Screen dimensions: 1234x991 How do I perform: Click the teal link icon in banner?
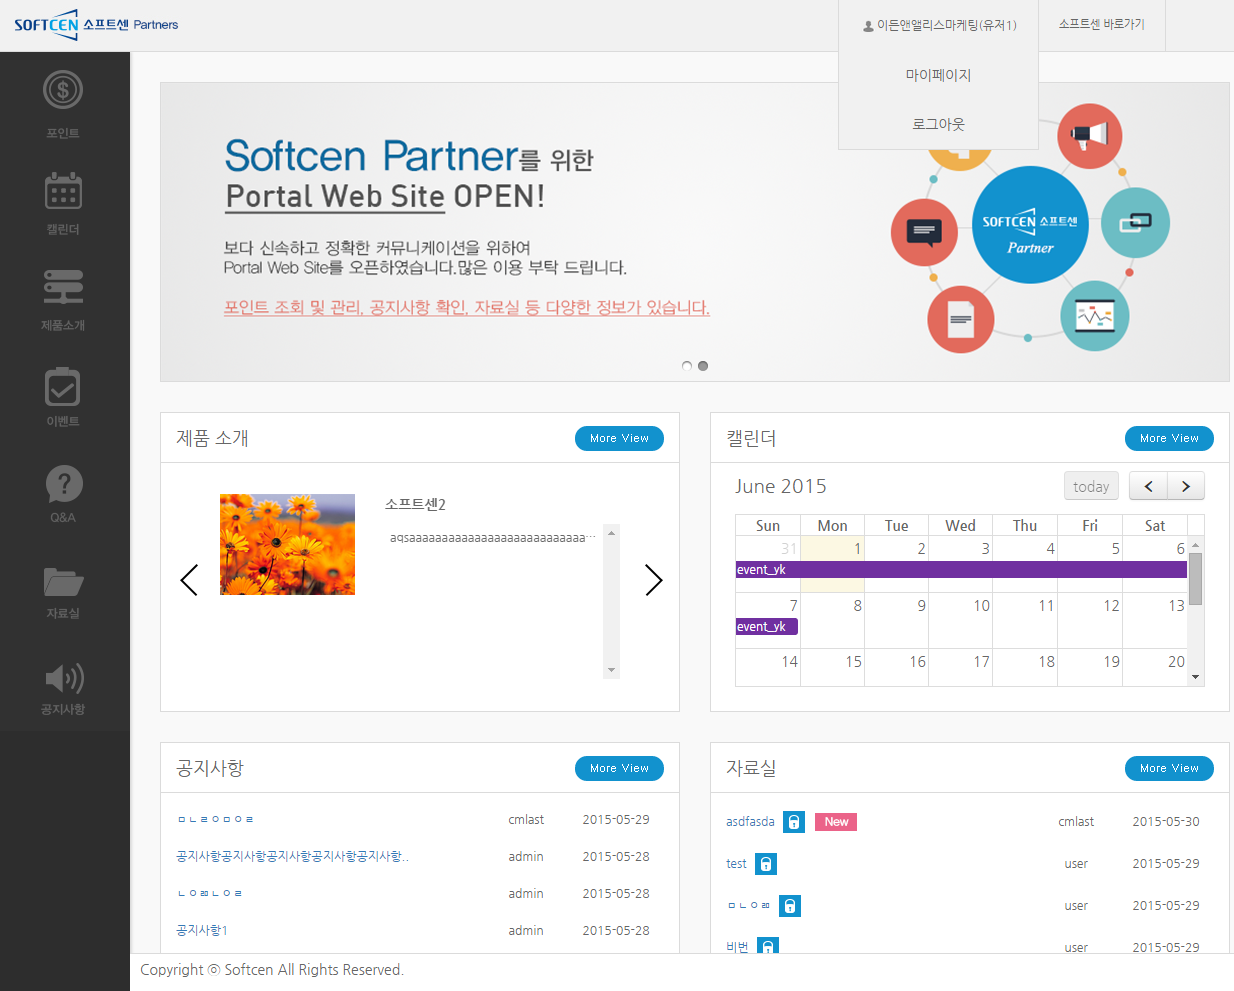coord(1135,223)
